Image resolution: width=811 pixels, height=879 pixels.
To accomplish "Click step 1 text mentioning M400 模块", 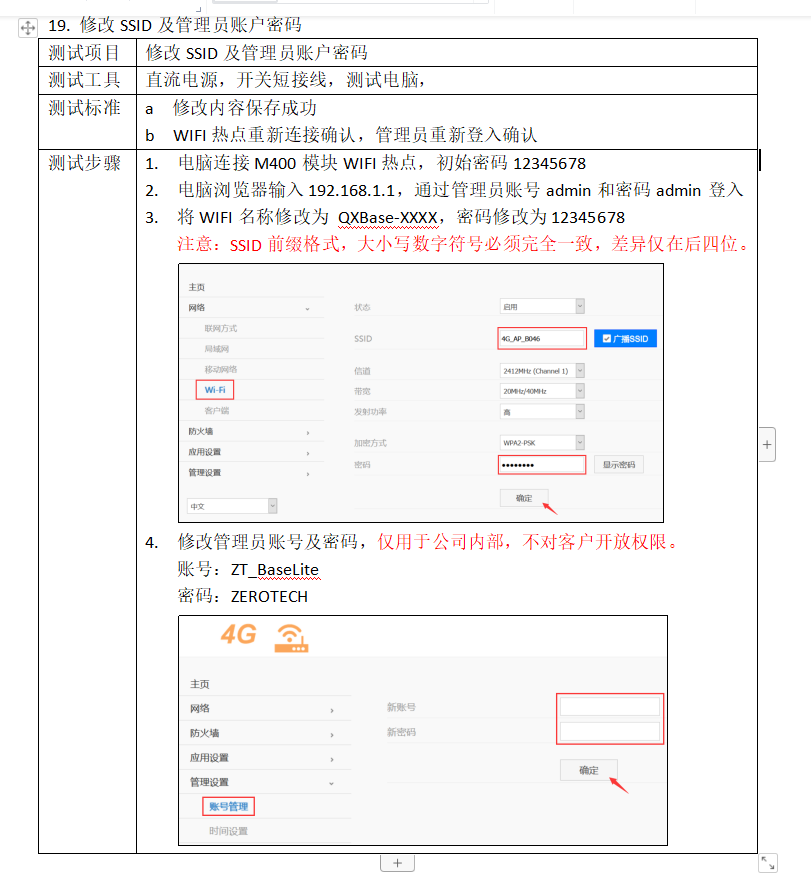I will pos(382,163).
